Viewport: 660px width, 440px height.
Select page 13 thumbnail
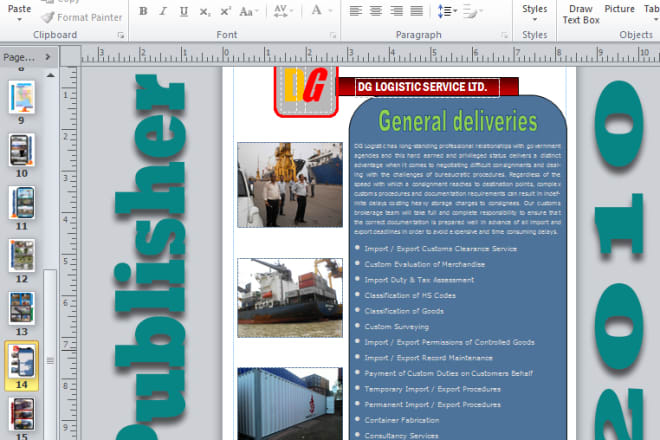(21, 308)
